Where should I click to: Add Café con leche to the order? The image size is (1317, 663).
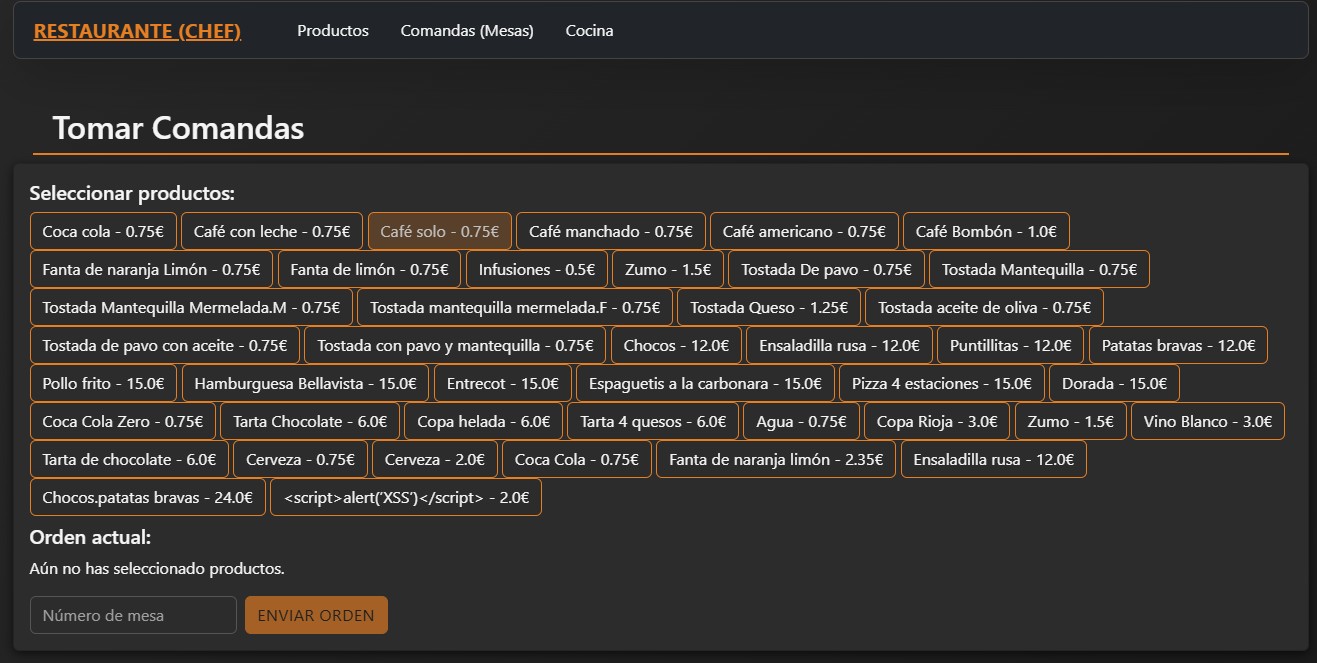tap(272, 231)
